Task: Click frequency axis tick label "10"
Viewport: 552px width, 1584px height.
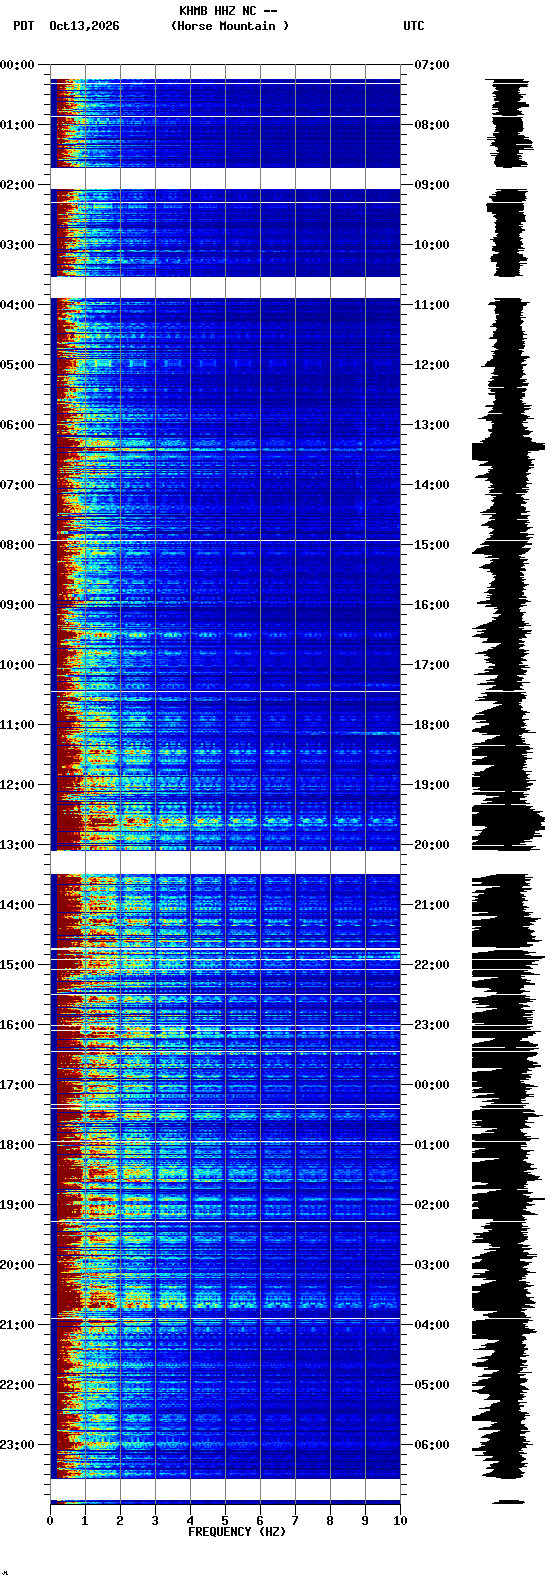Action: (400, 1521)
